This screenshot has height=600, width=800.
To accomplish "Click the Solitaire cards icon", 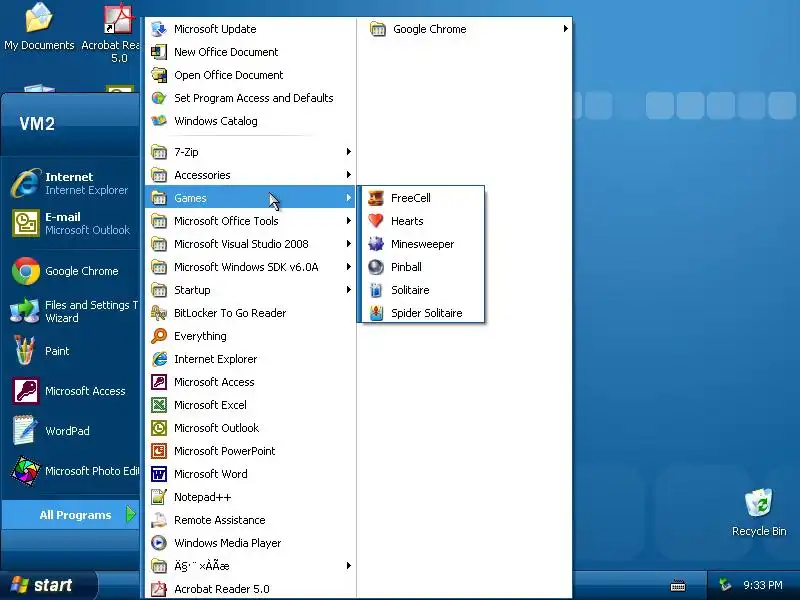I will (376, 290).
